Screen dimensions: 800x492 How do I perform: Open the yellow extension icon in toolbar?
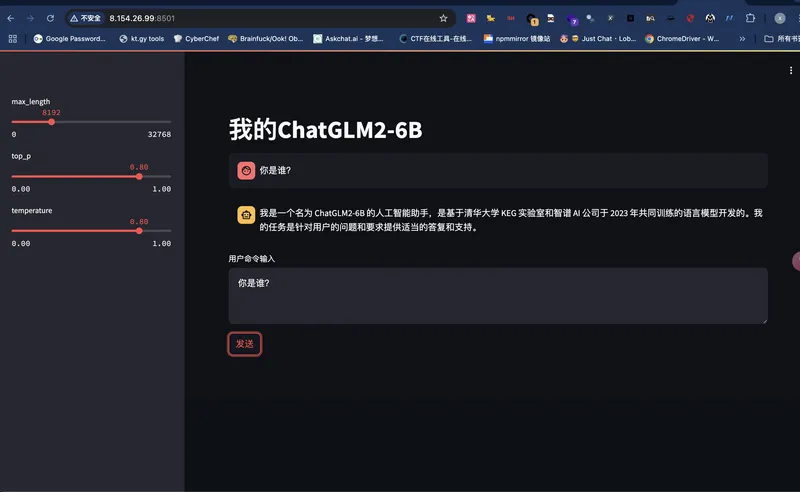point(491,18)
